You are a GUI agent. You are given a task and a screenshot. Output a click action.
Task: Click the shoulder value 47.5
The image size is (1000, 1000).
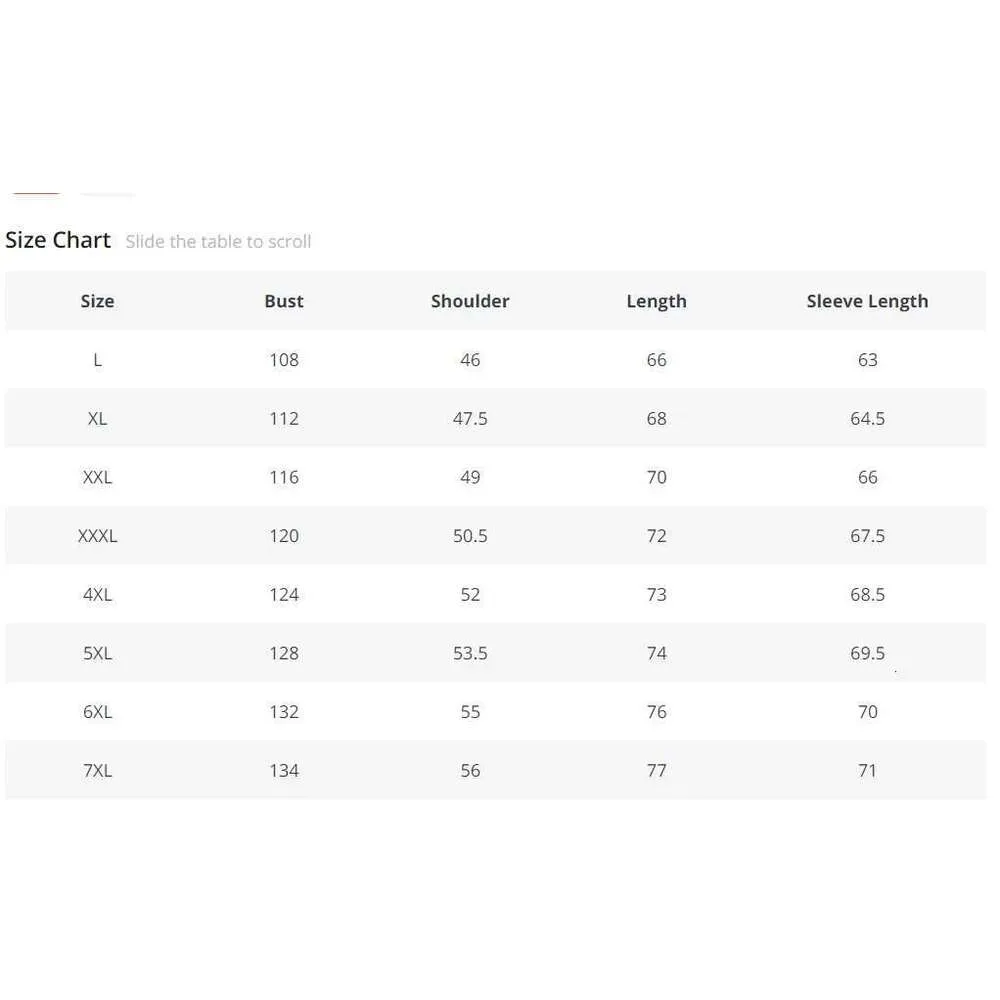(x=470, y=419)
